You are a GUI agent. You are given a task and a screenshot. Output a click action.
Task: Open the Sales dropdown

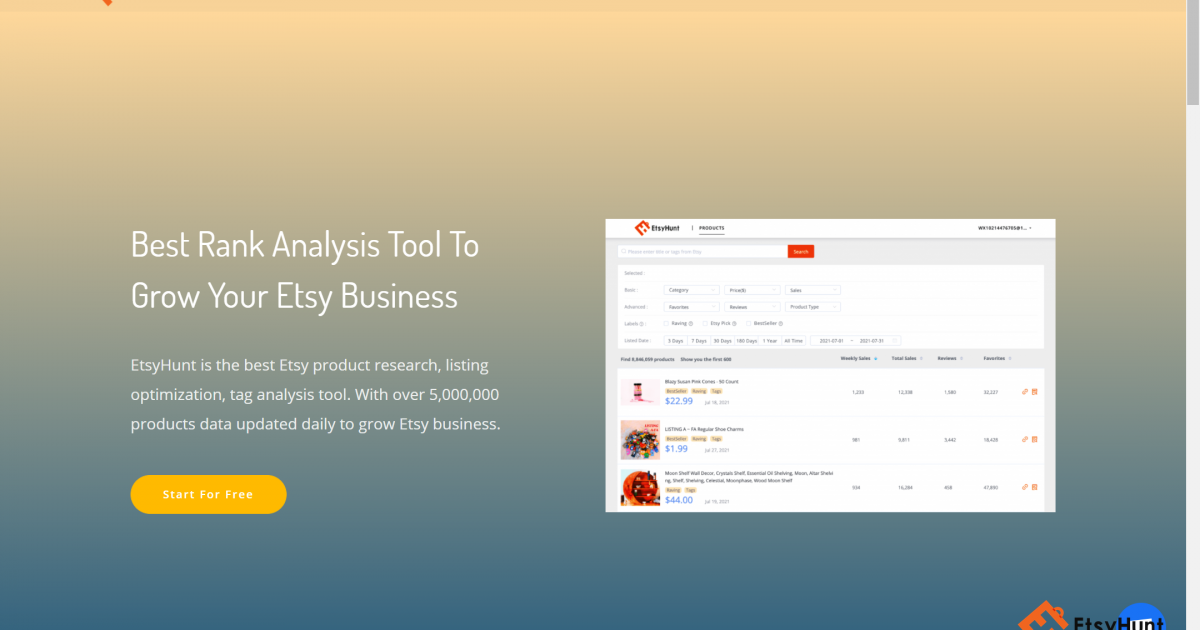click(813, 290)
